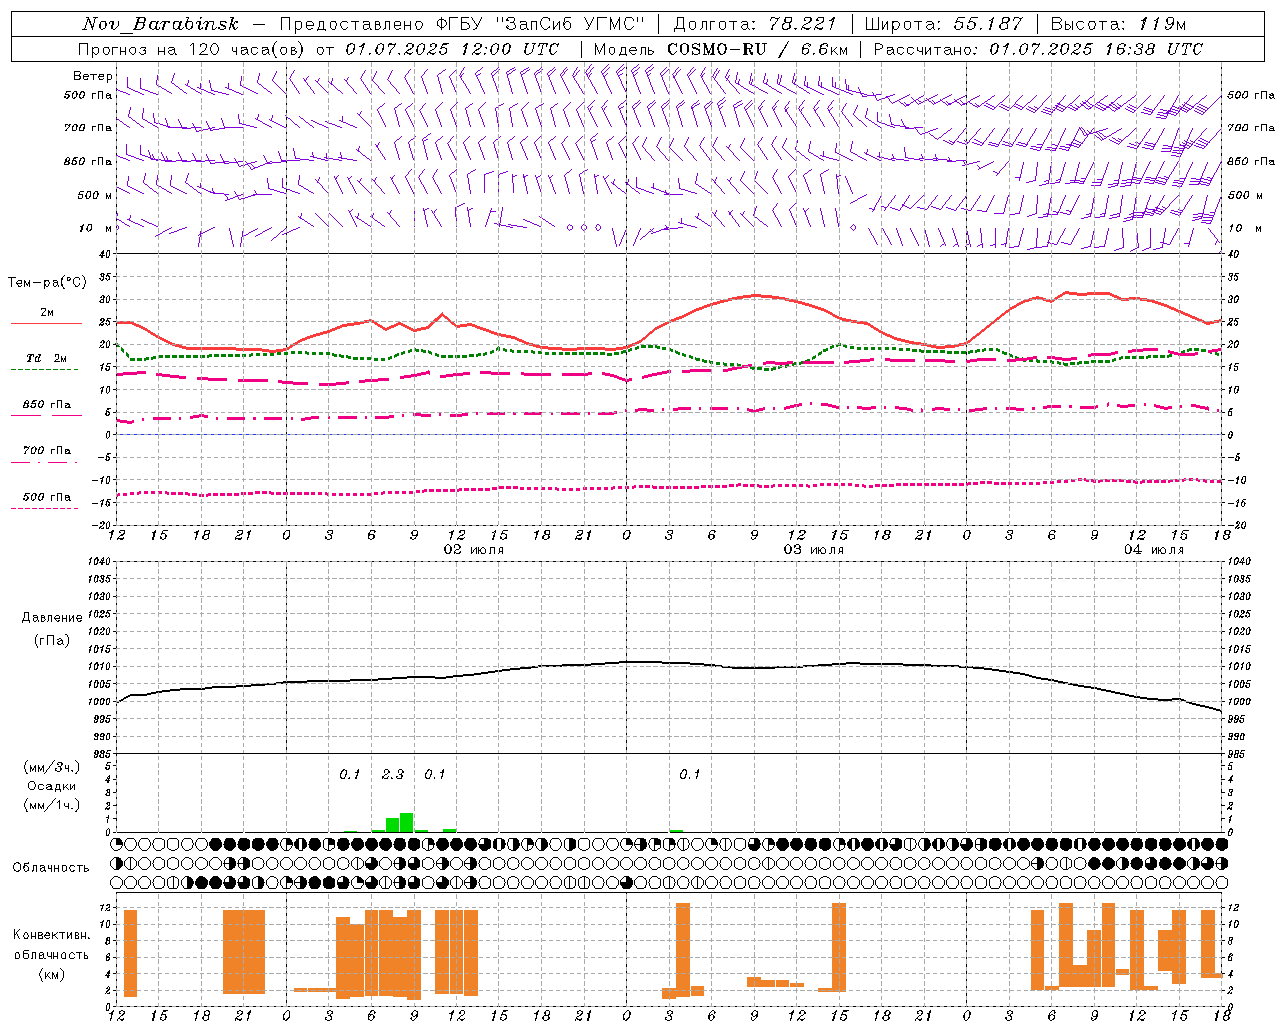Select the forecast start time 01.07.2025 12:00 UTC
The height and width of the screenshot is (1024, 1280).
pyautogui.click(x=453, y=49)
